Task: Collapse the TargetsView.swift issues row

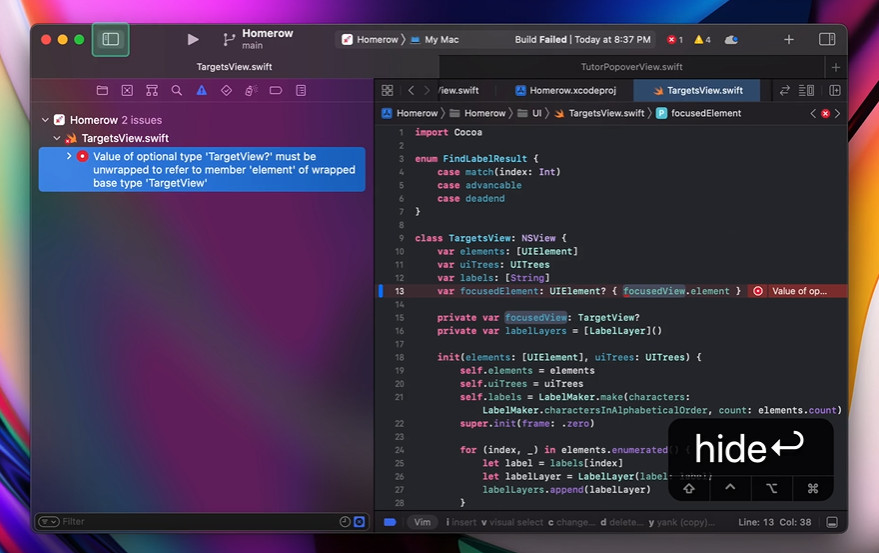Action: click(x=57, y=138)
